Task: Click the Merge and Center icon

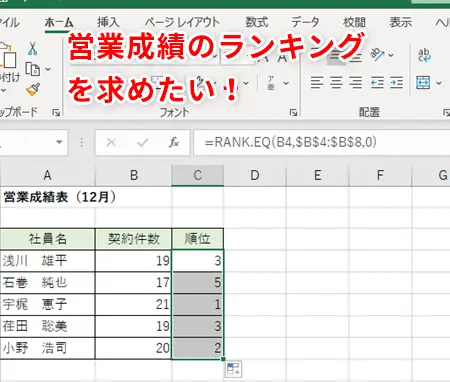Action: click(x=423, y=82)
